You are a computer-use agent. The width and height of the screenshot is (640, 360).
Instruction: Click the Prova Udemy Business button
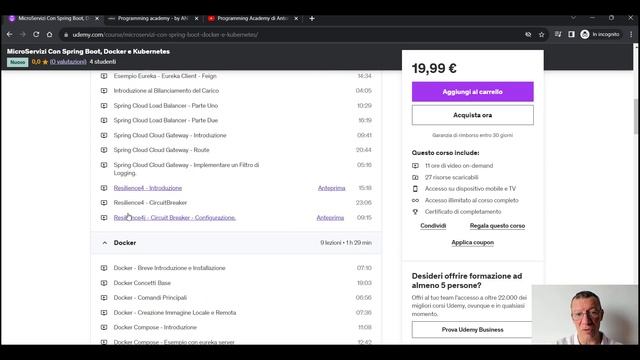coord(472,329)
